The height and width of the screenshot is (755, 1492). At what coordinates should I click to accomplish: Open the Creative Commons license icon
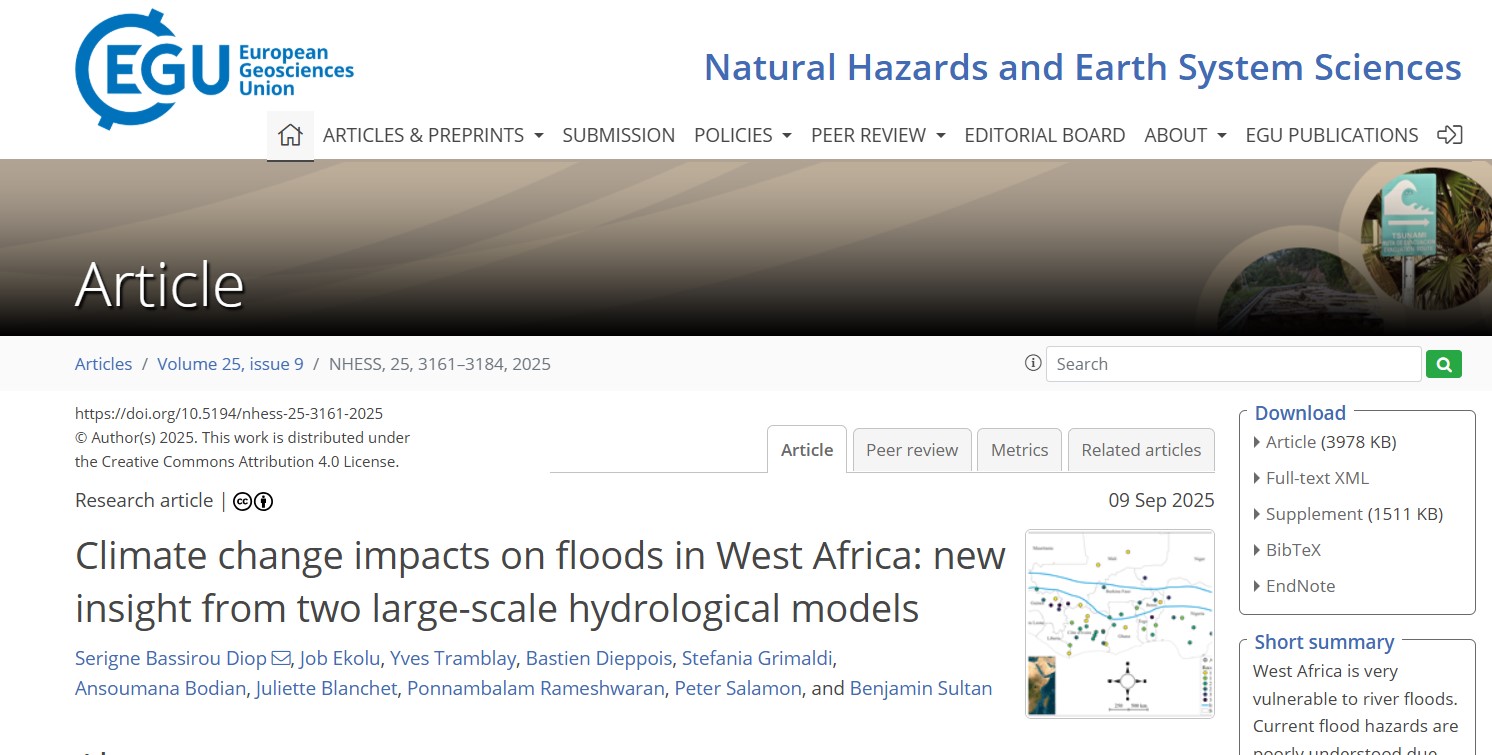click(x=253, y=501)
